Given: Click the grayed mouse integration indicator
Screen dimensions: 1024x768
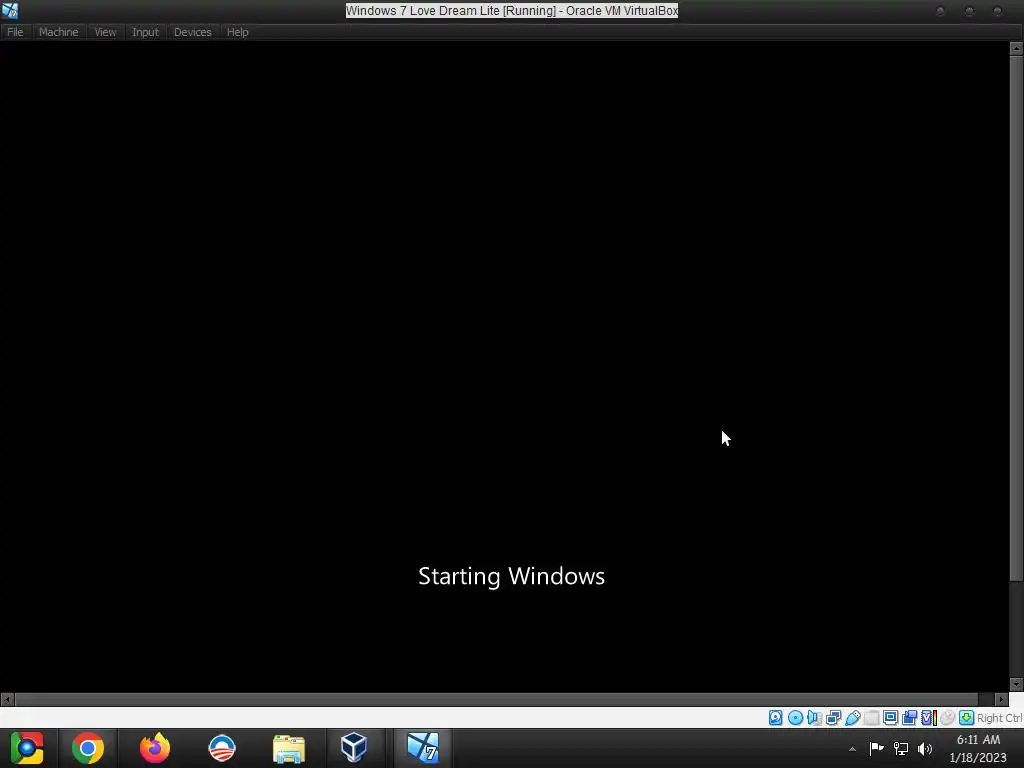Looking at the screenshot, I should pyautogui.click(x=947, y=718).
